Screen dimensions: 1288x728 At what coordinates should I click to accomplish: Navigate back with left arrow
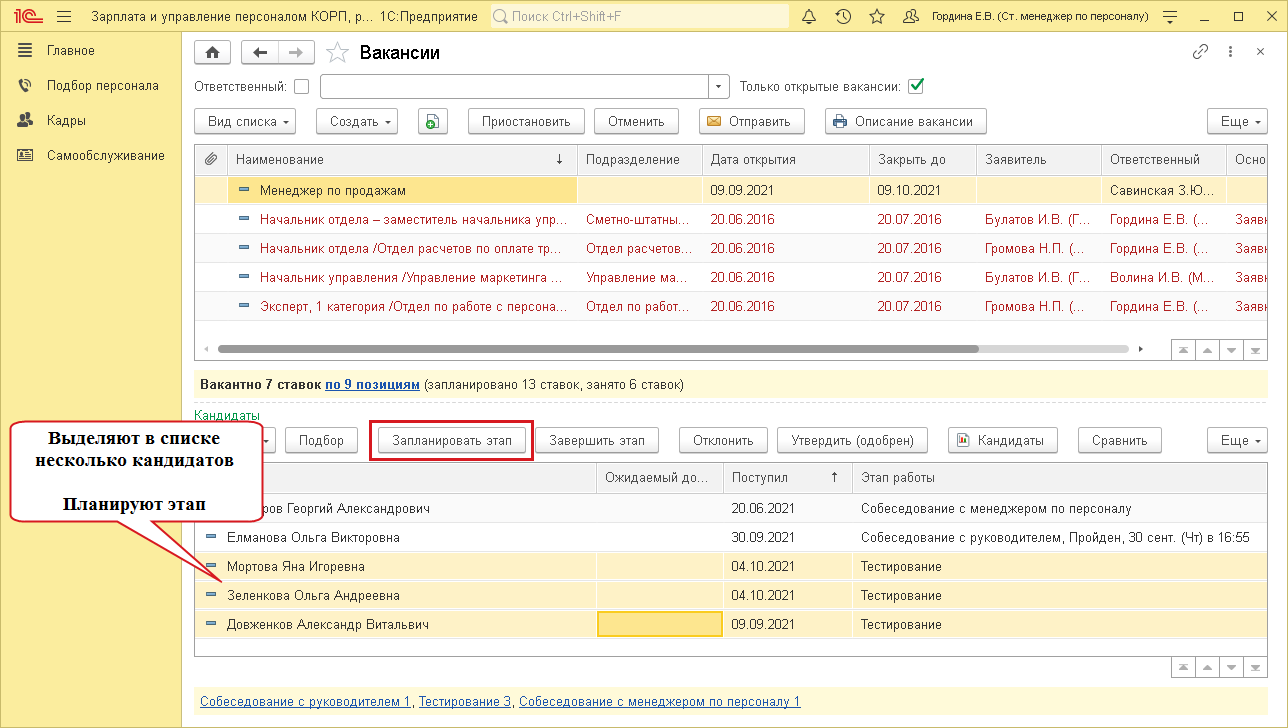click(261, 53)
